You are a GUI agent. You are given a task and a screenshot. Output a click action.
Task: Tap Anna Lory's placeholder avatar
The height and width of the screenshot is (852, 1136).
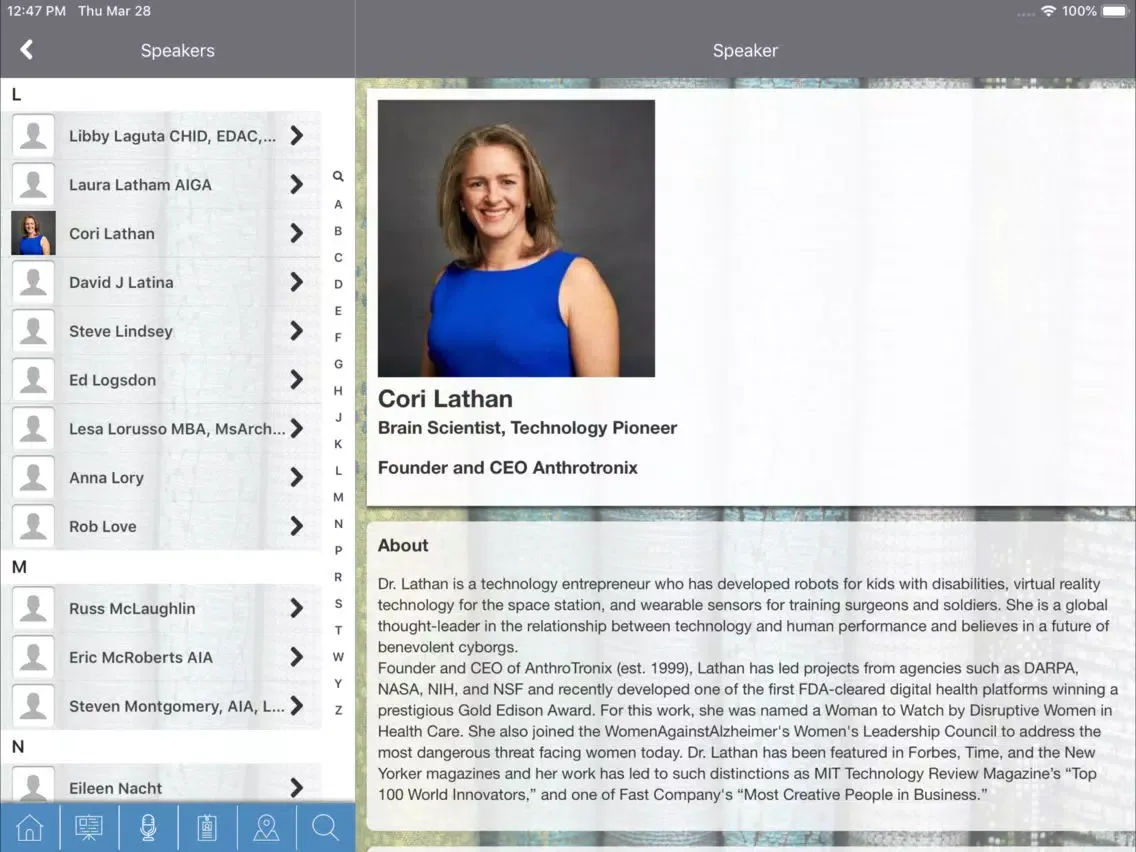pos(33,477)
